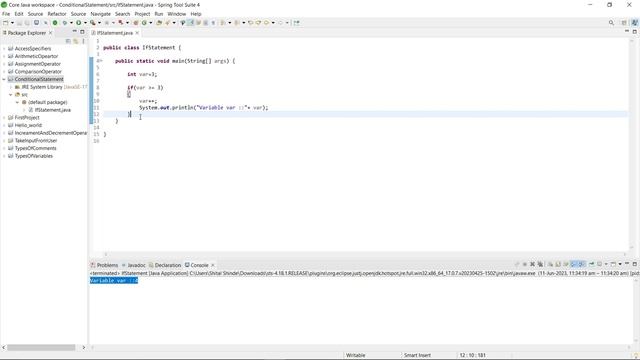640x360 pixels.
Task: Open the File menu
Action: pyautogui.click(x=6, y=14)
